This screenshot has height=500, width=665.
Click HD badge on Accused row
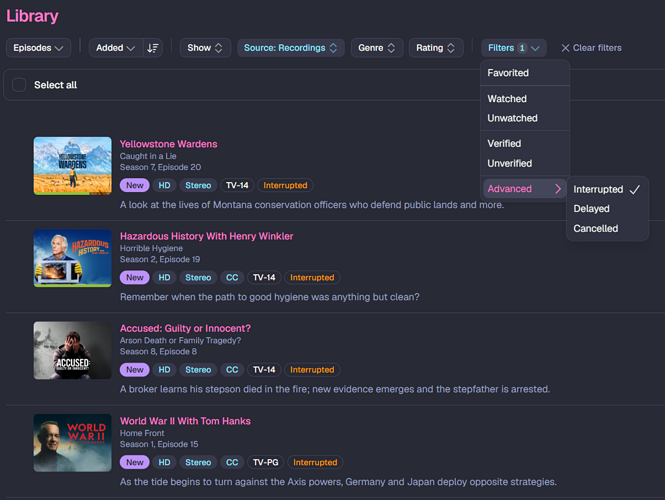pyautogui.click(x=164, y=370)
